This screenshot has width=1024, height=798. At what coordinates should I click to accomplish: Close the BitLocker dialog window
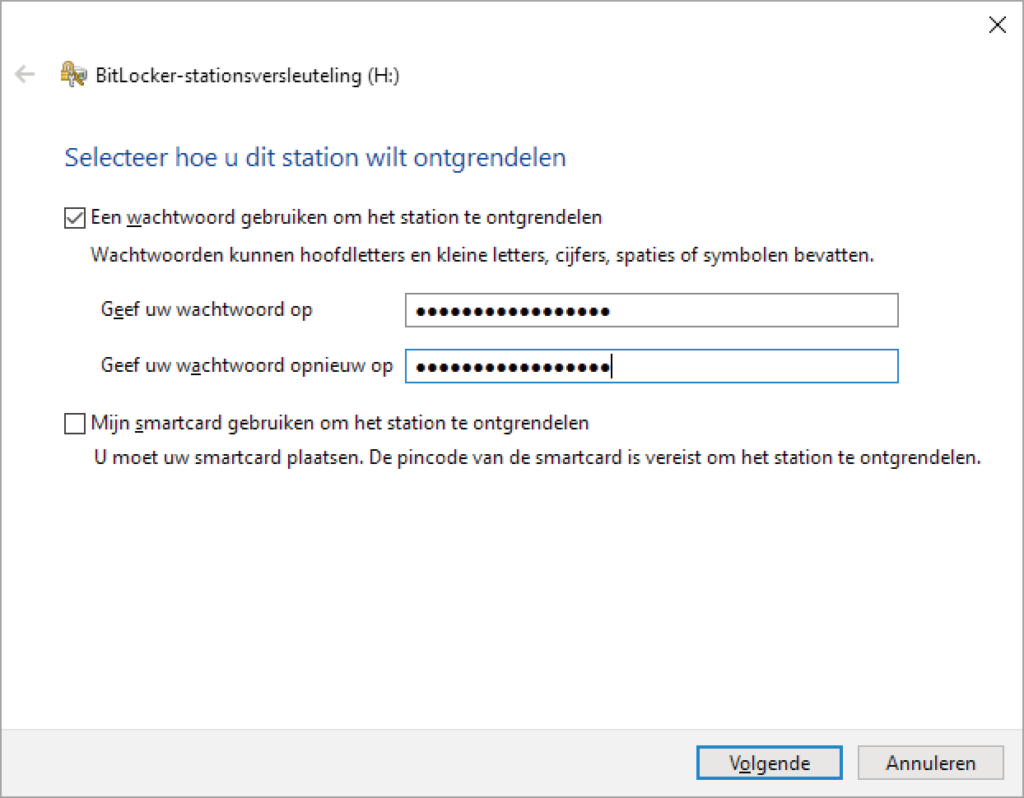996,26
